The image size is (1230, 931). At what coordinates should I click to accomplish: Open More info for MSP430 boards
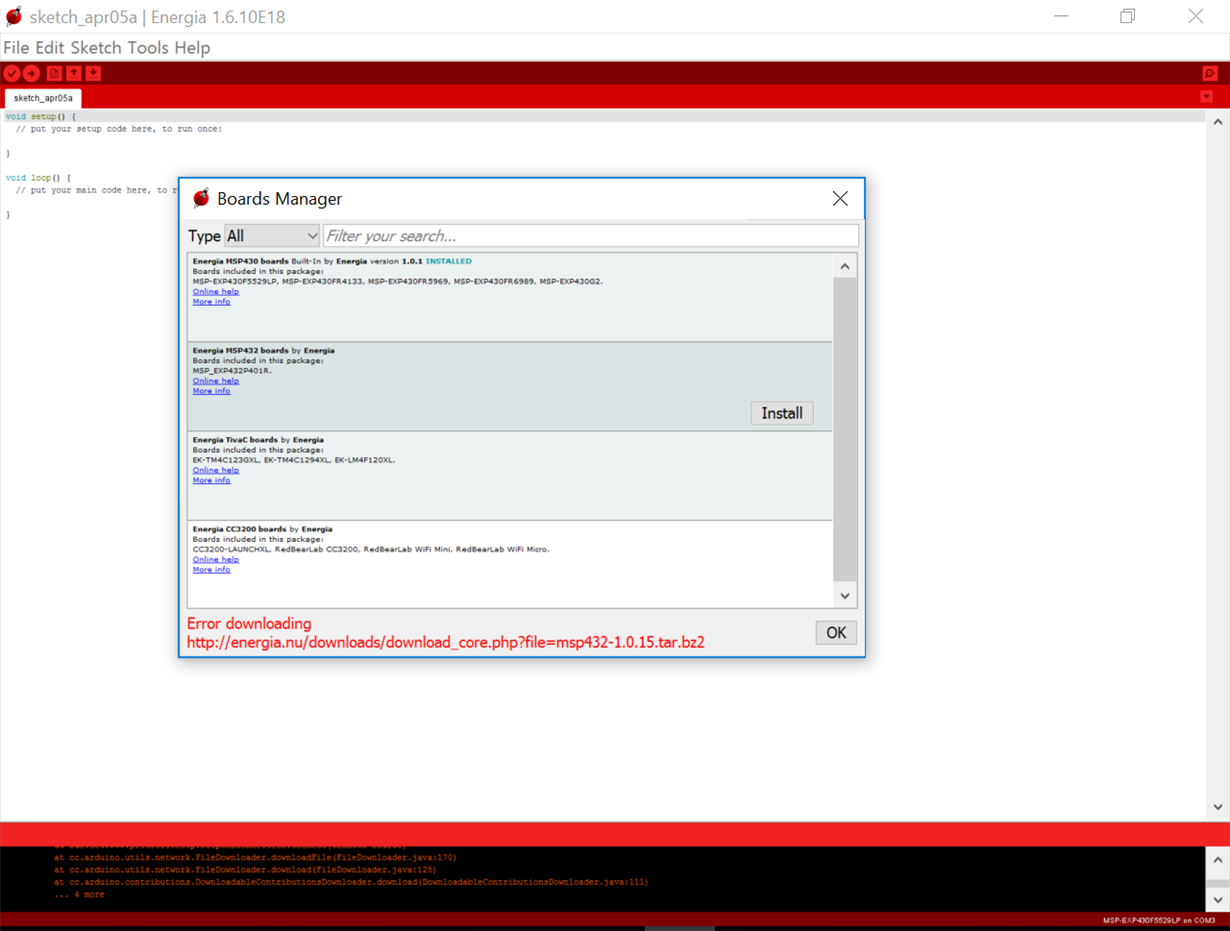click(x=211, y=301)
